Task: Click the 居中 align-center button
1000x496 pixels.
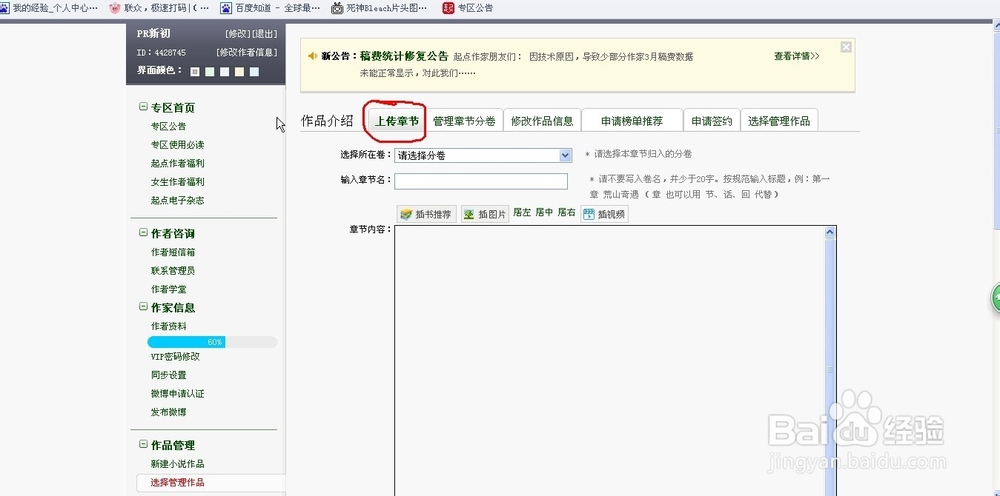Action: pyautogui.click(x=544, y=213)
